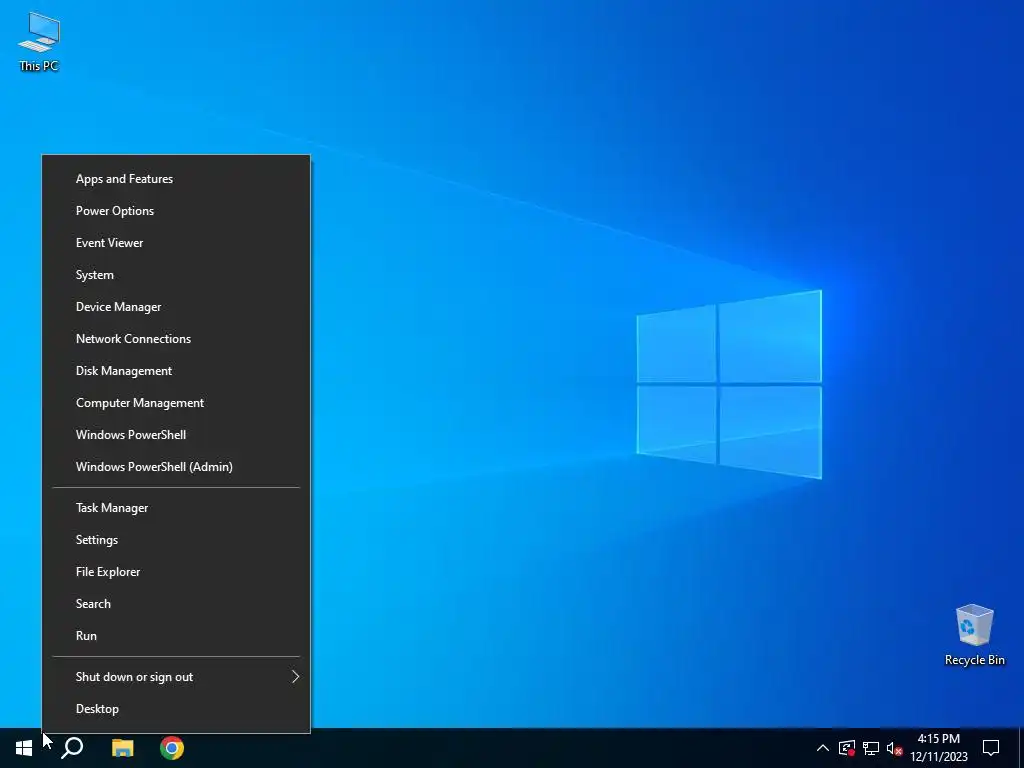Start Windows PowerShell (Admin)
Viewport: 1024px width, 768px height.
click(x=176, y=467)
